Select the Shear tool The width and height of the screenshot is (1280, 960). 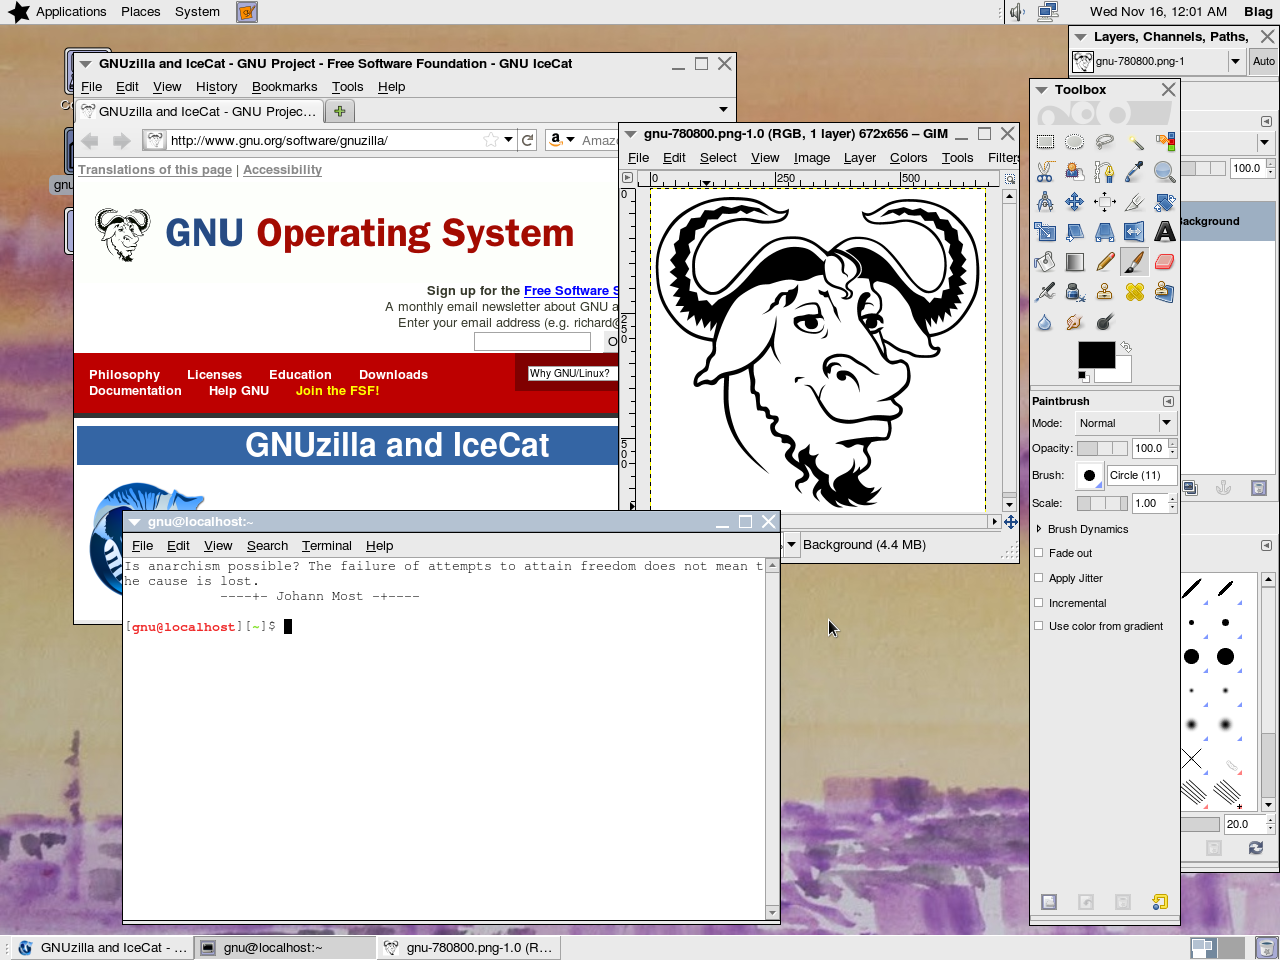pos(1074,232)
